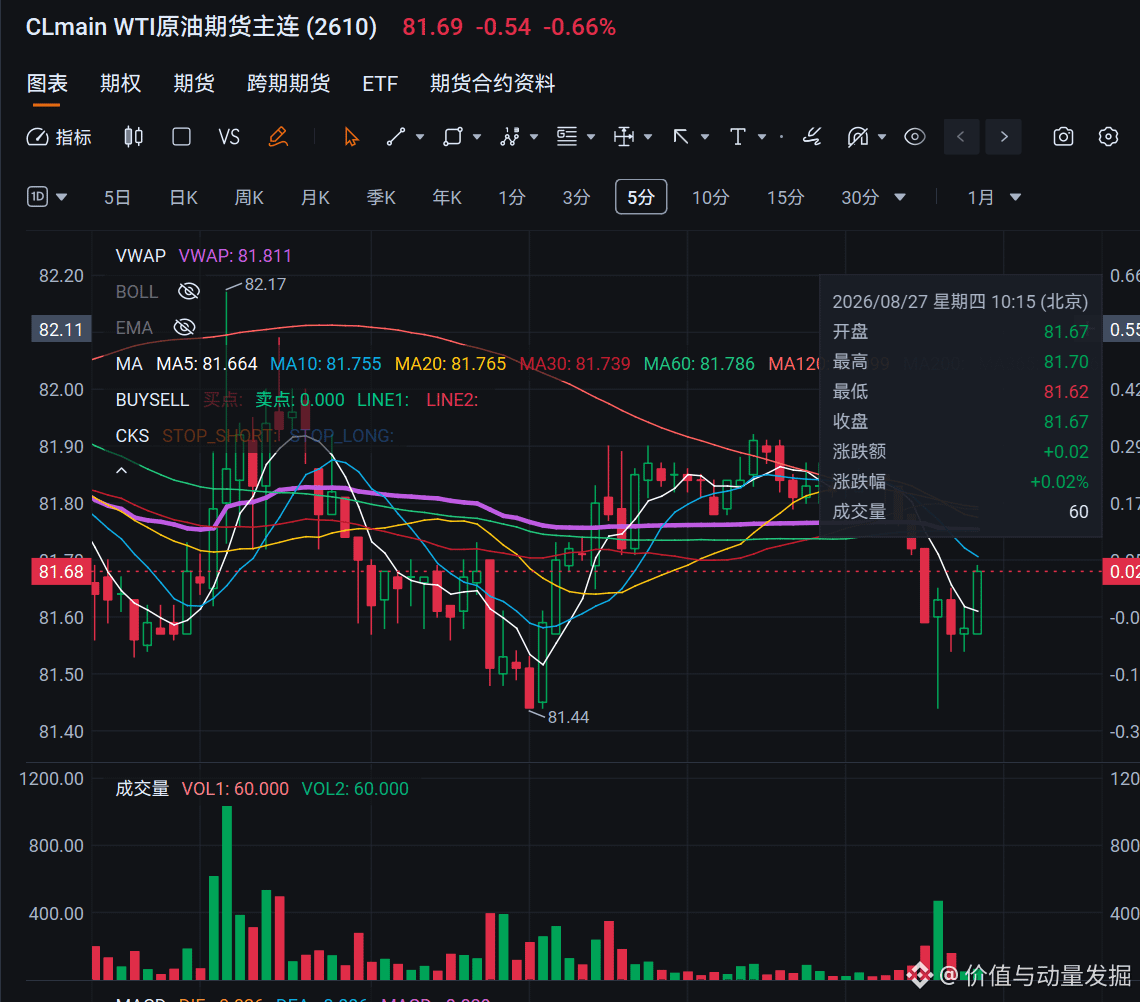Select the 日K timeframe
This screenshot has width=1140, height=1002.
183,197
